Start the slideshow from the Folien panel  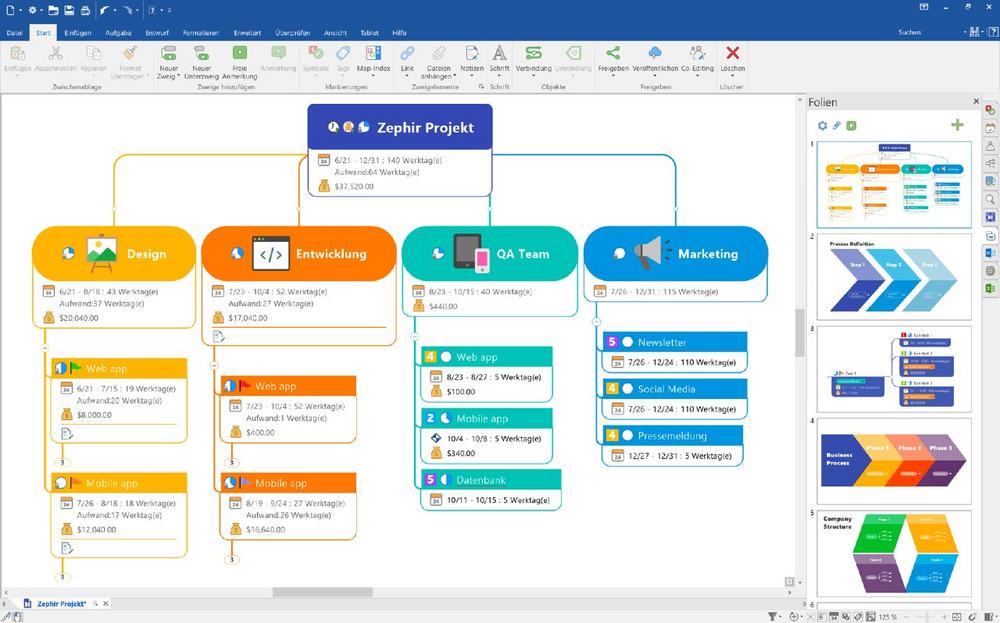coord(852,125)
